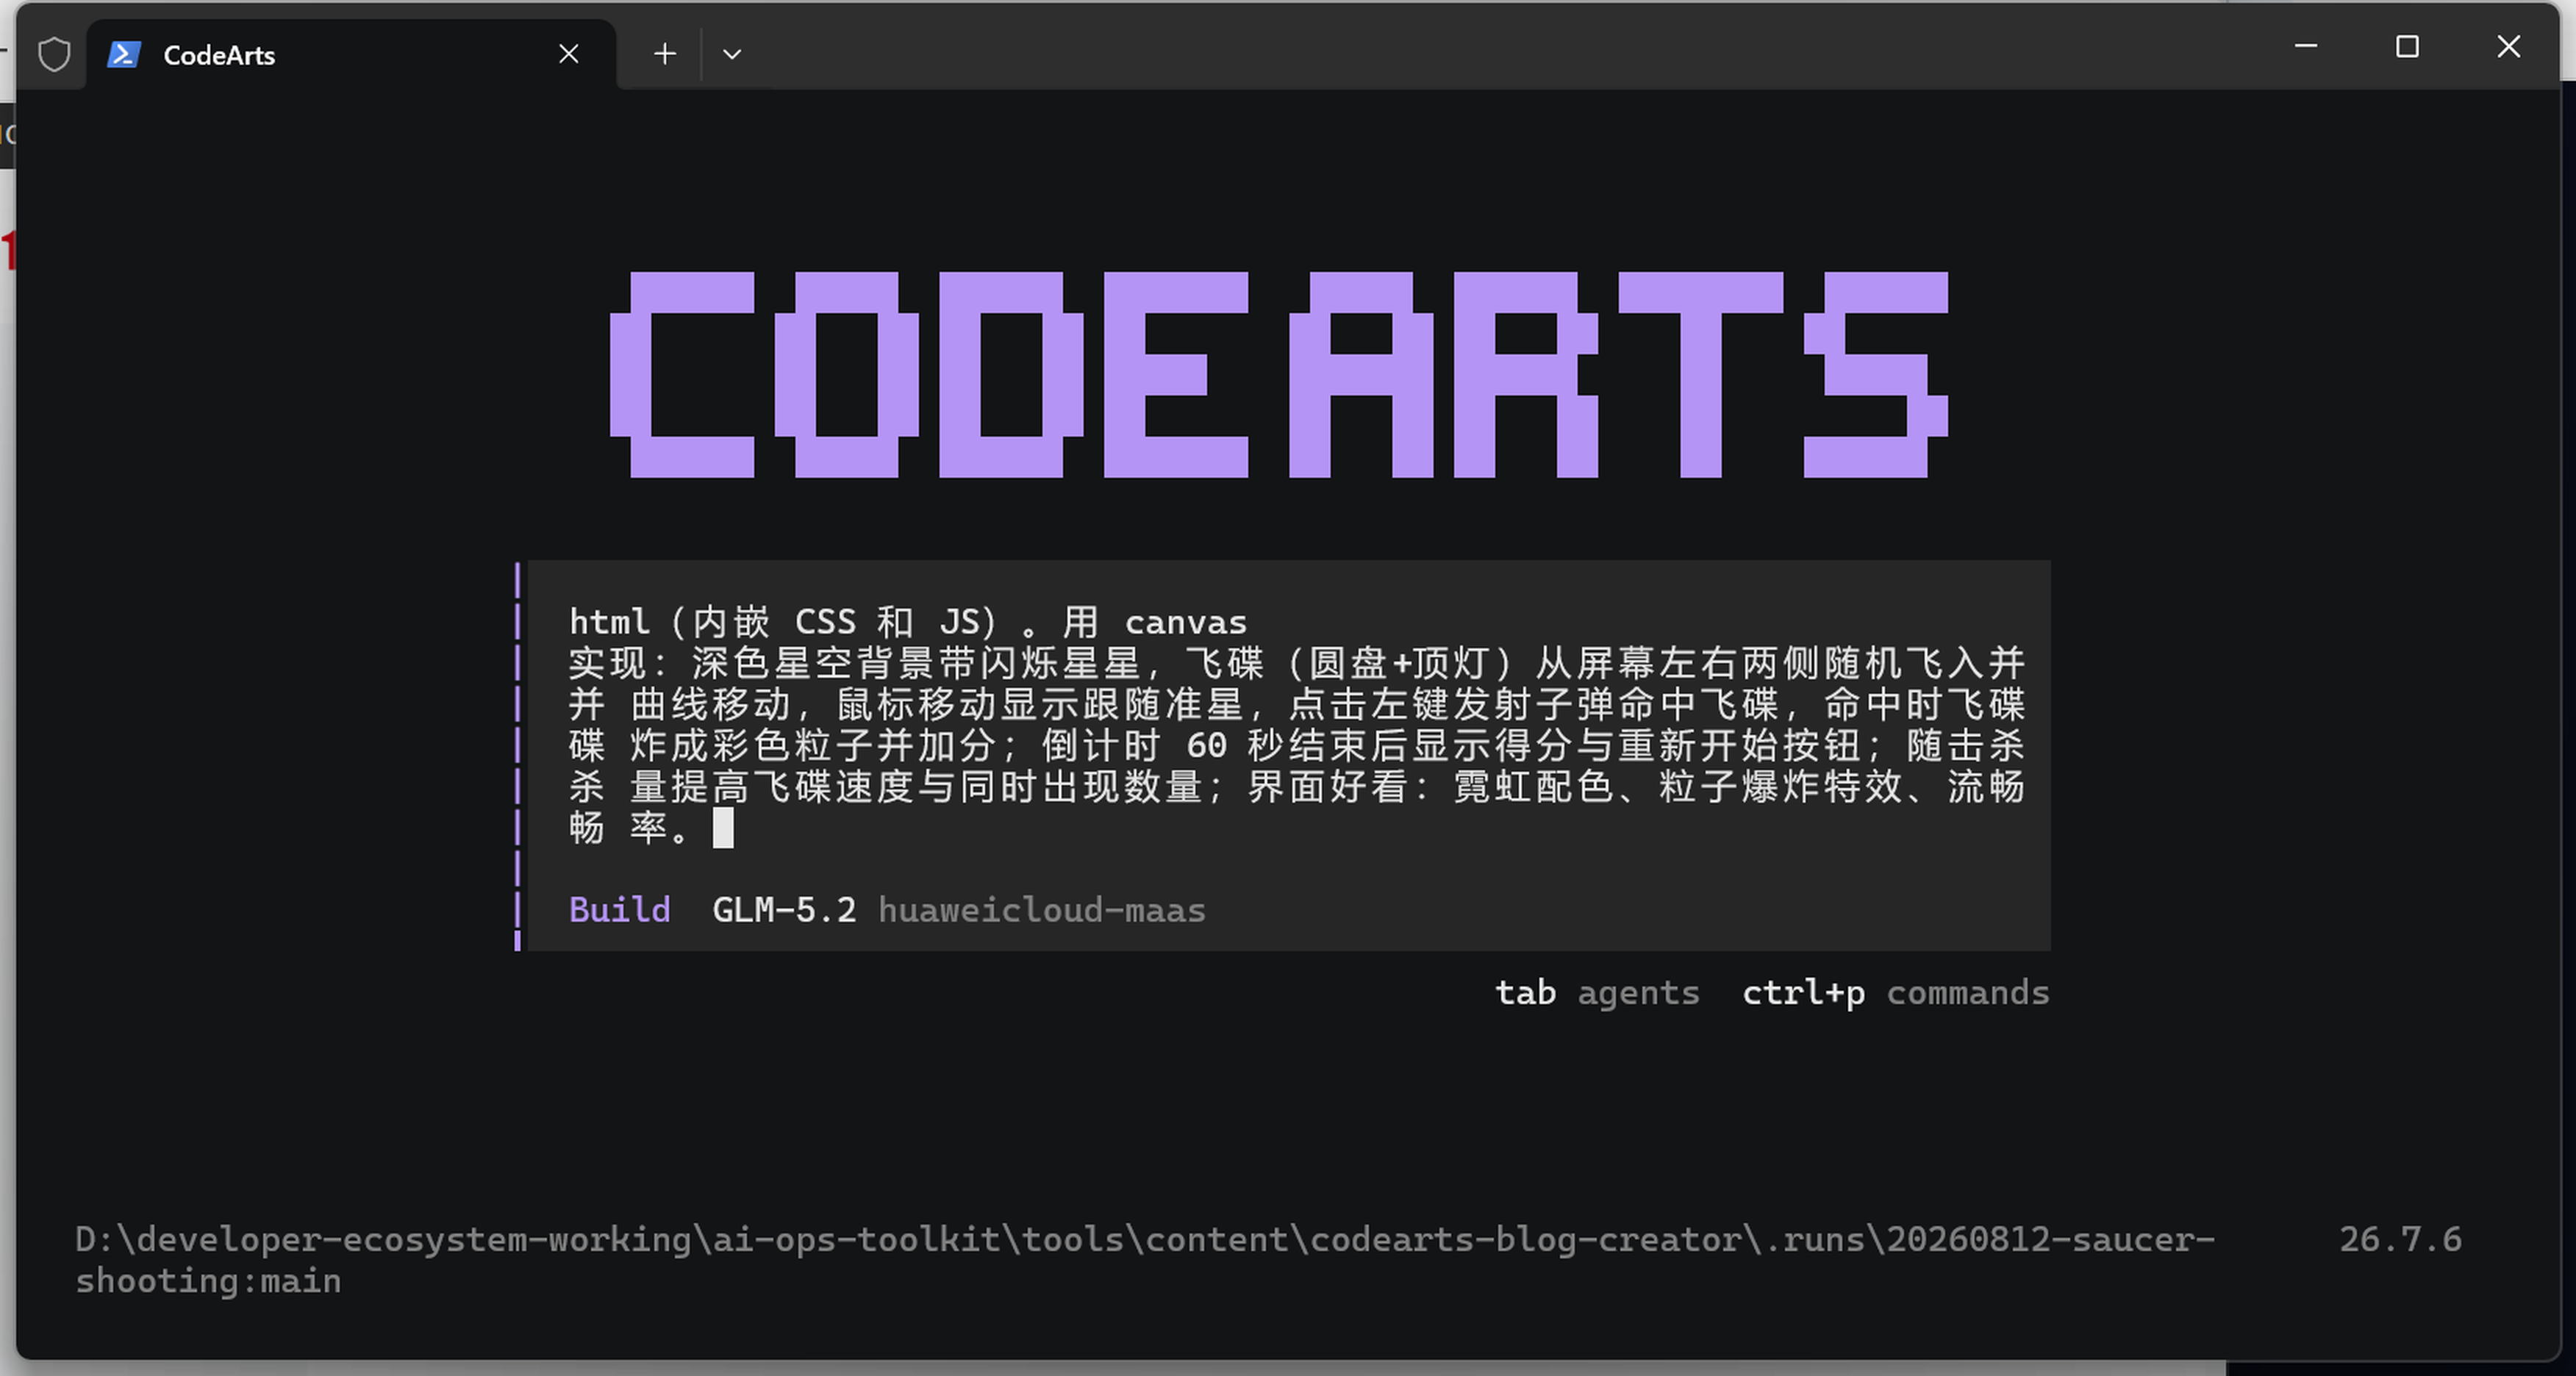Click the version number 26.7.6
2576x1376 pixels.
(x=2400, y=1240)
